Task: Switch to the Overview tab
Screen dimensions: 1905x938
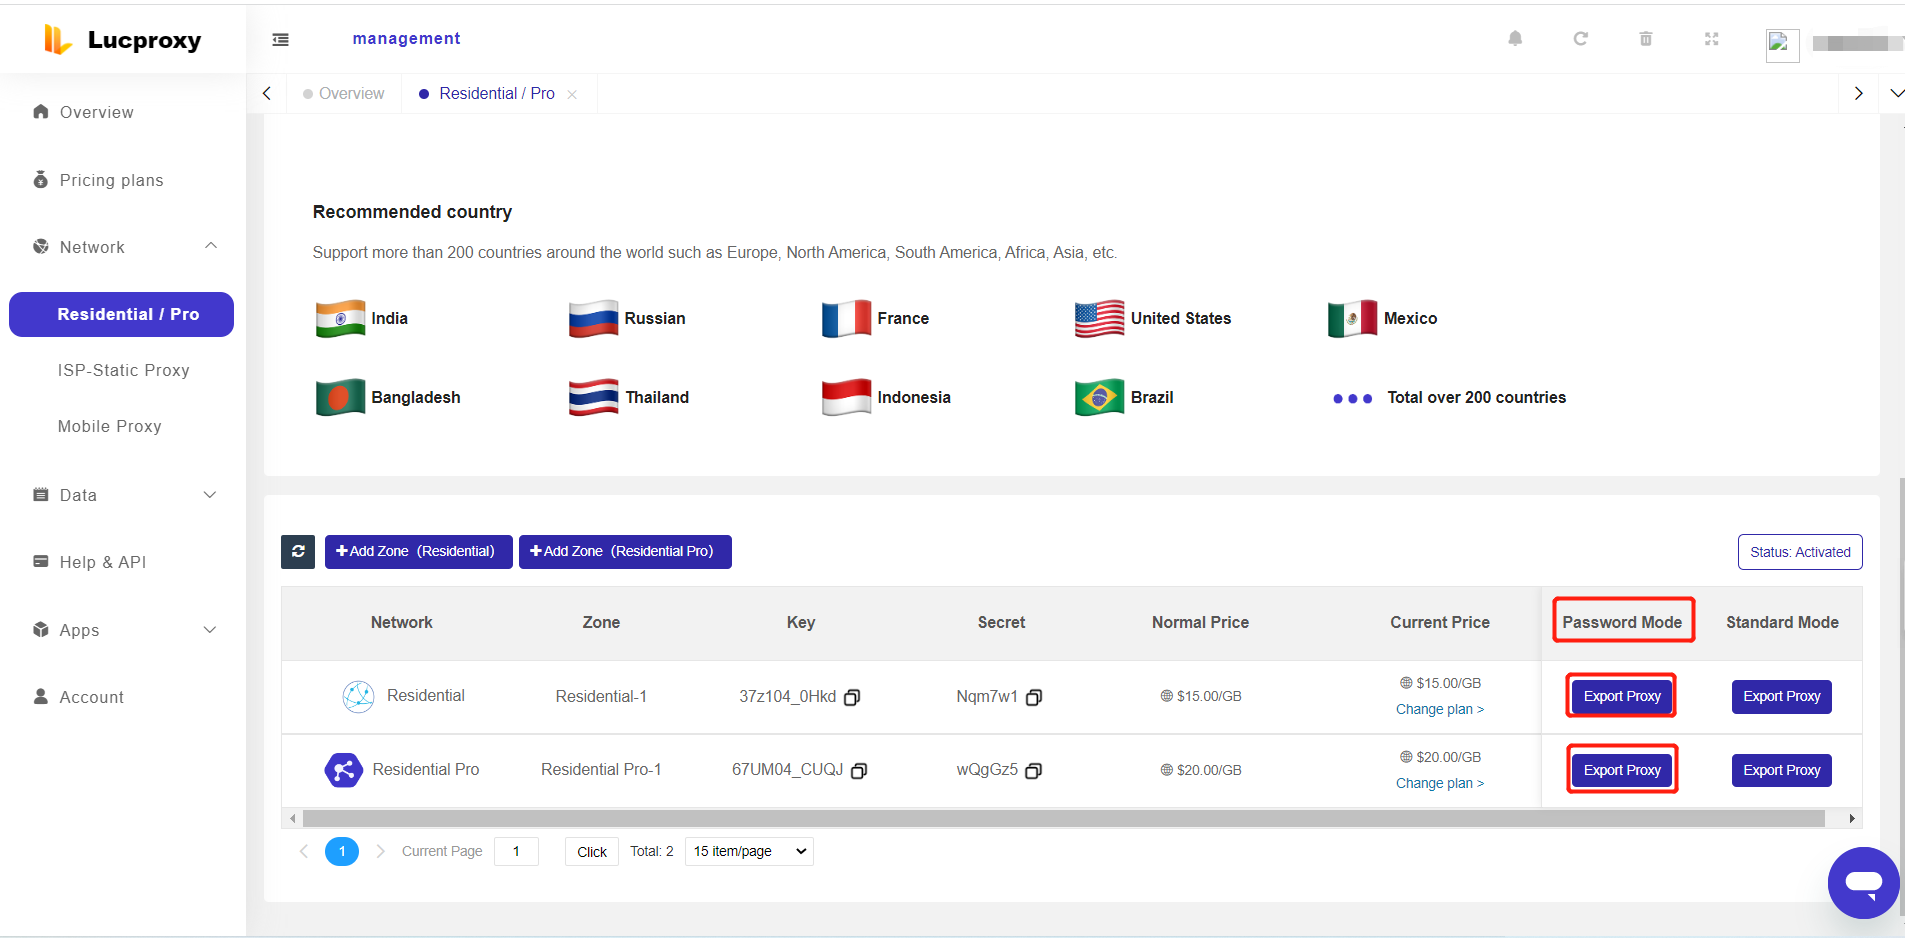Action: 343,93
